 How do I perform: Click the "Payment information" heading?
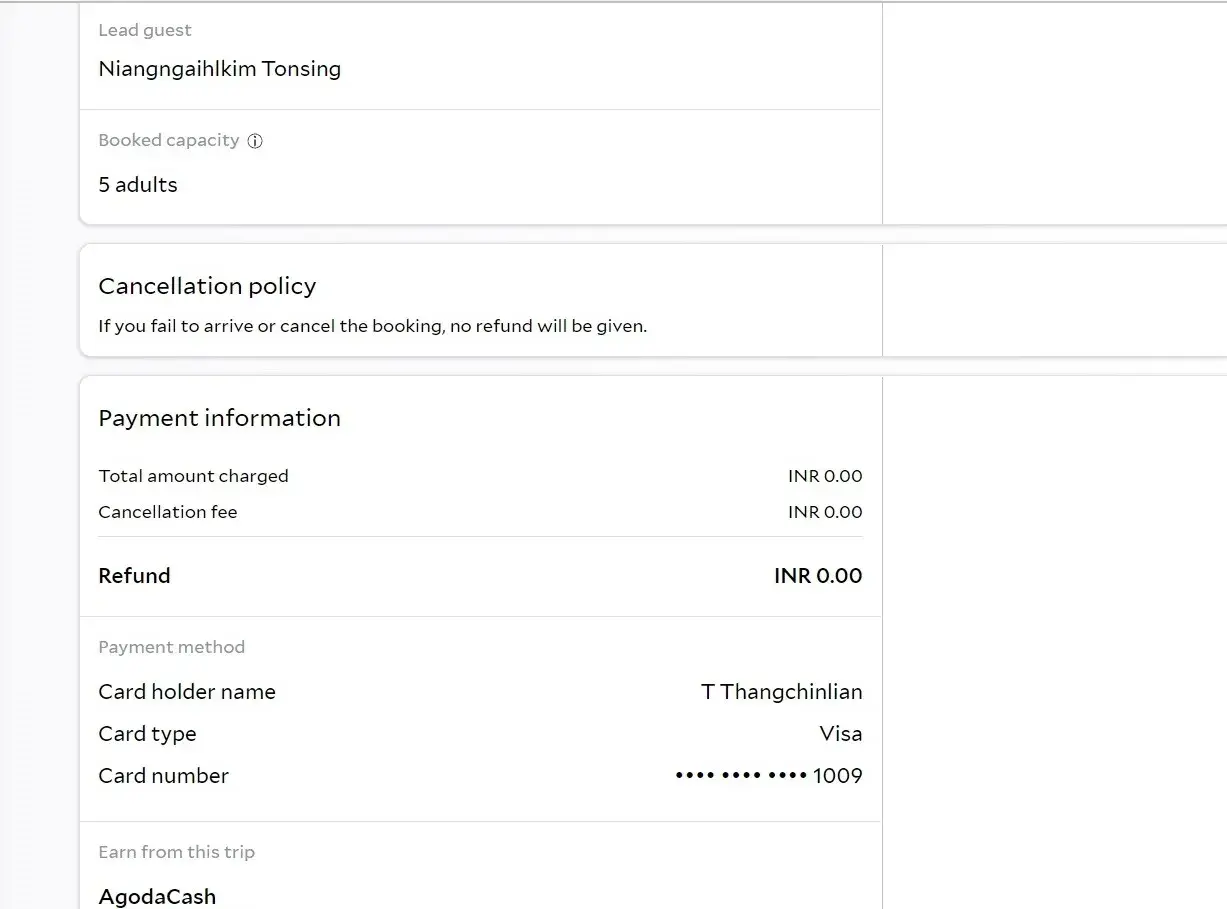219,418
